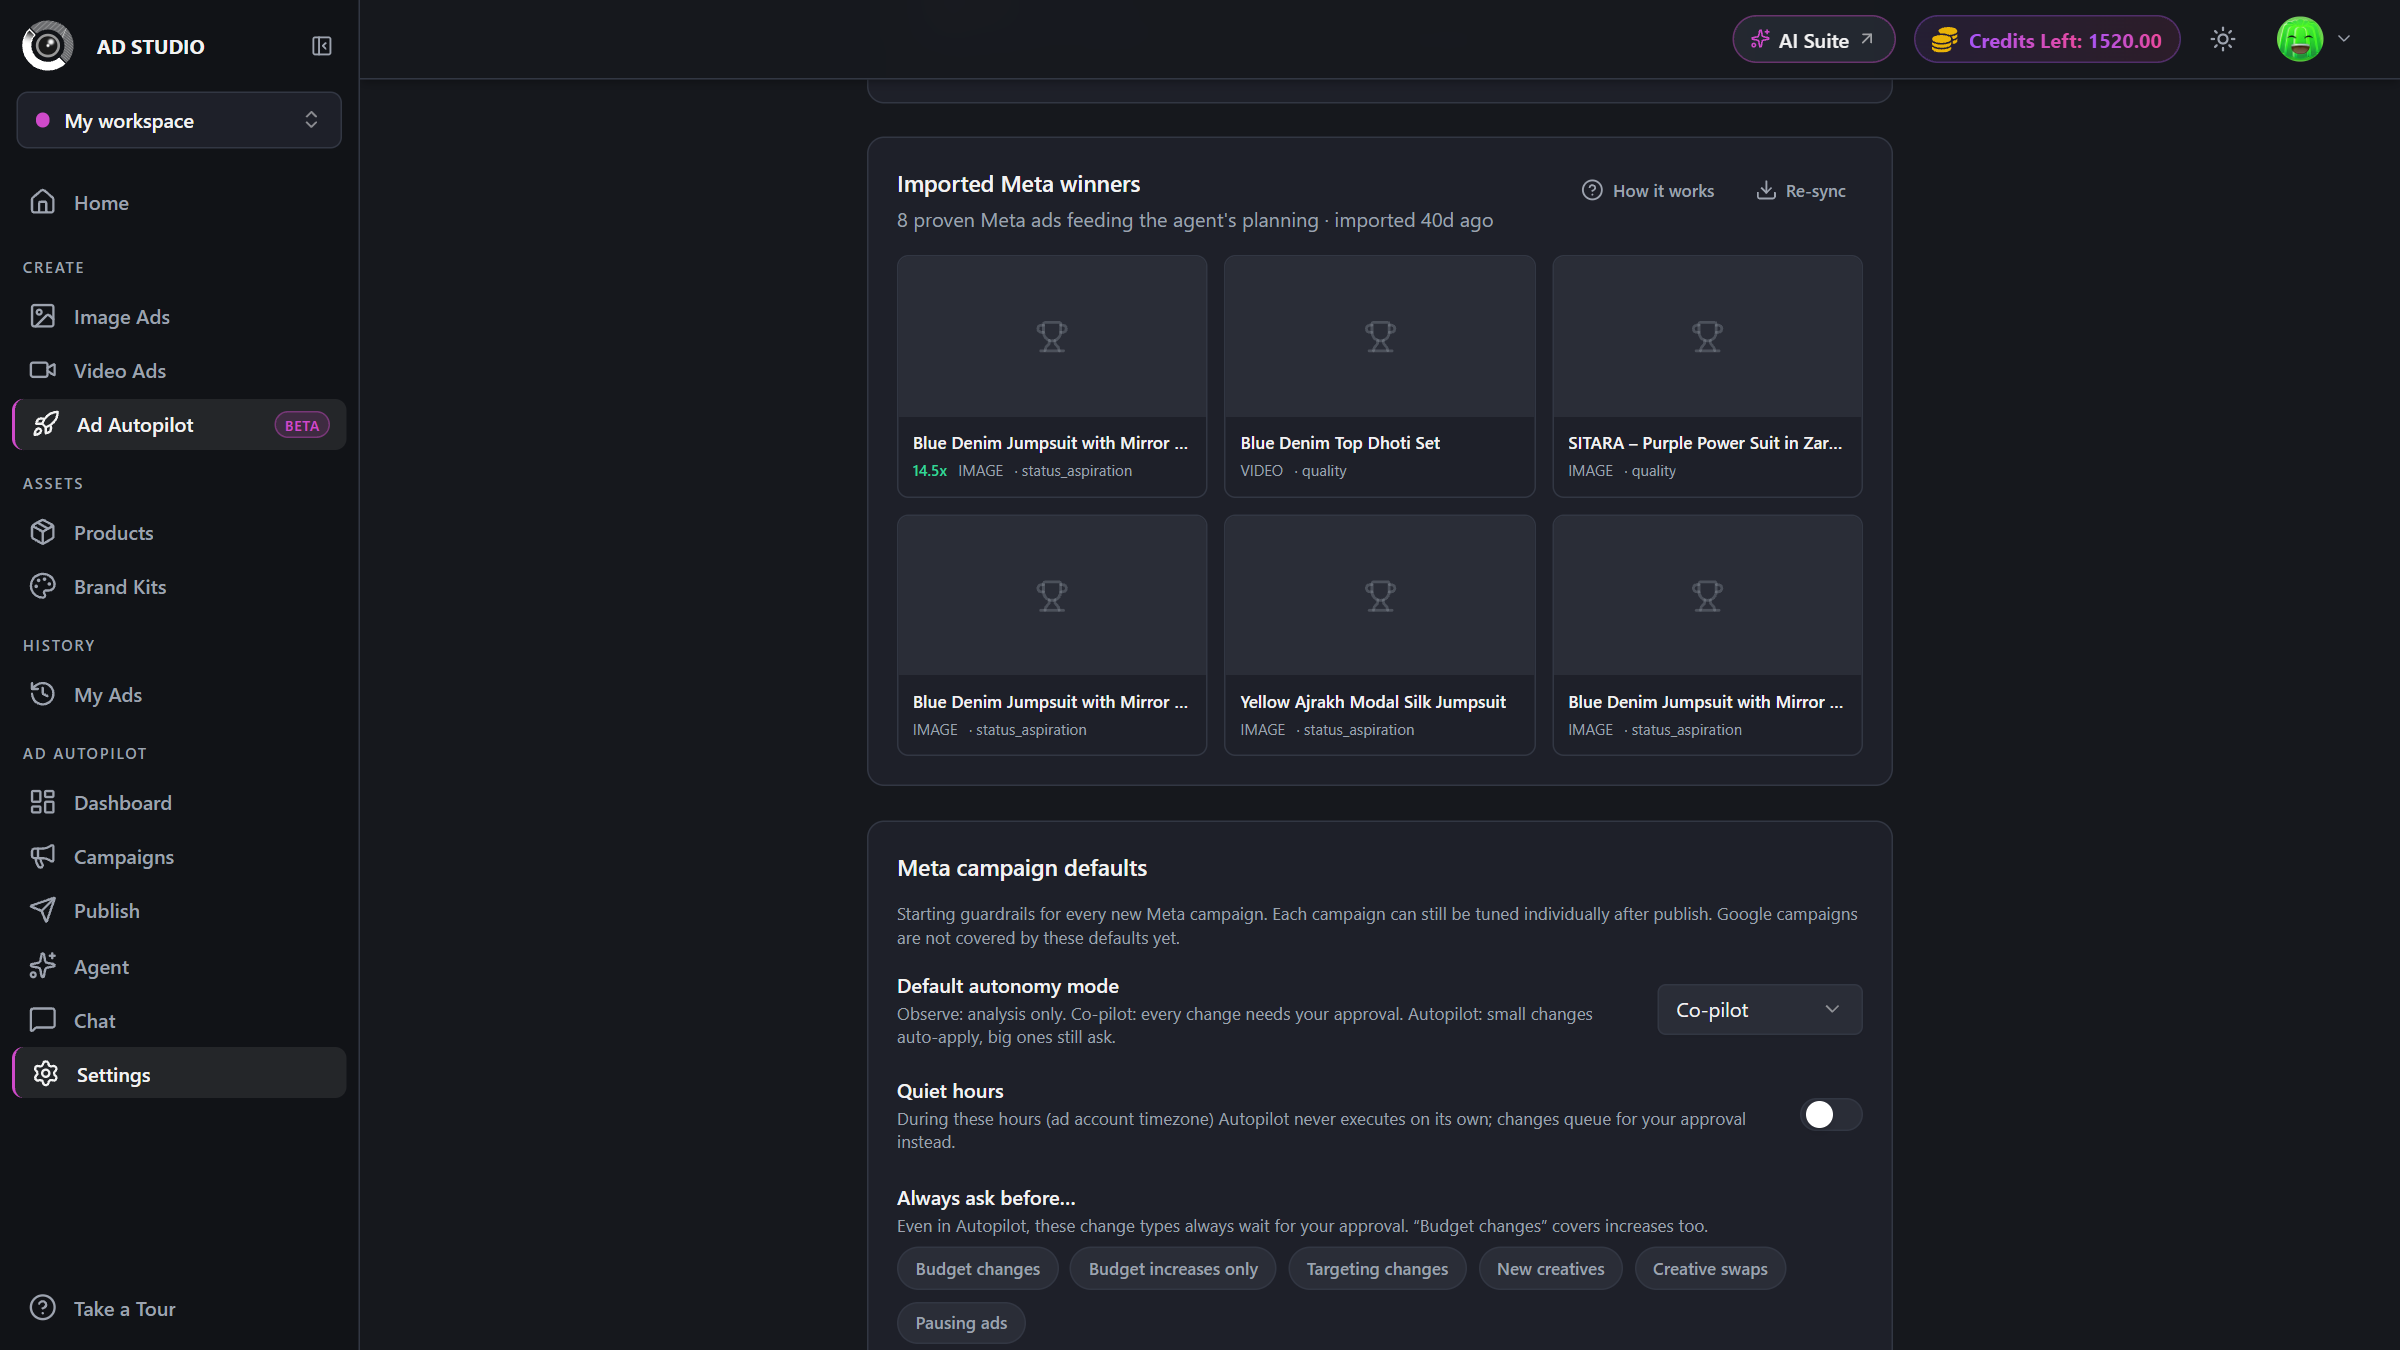
Task: Click the Publish paper plane icon
Action: click(x=42, y=910)
